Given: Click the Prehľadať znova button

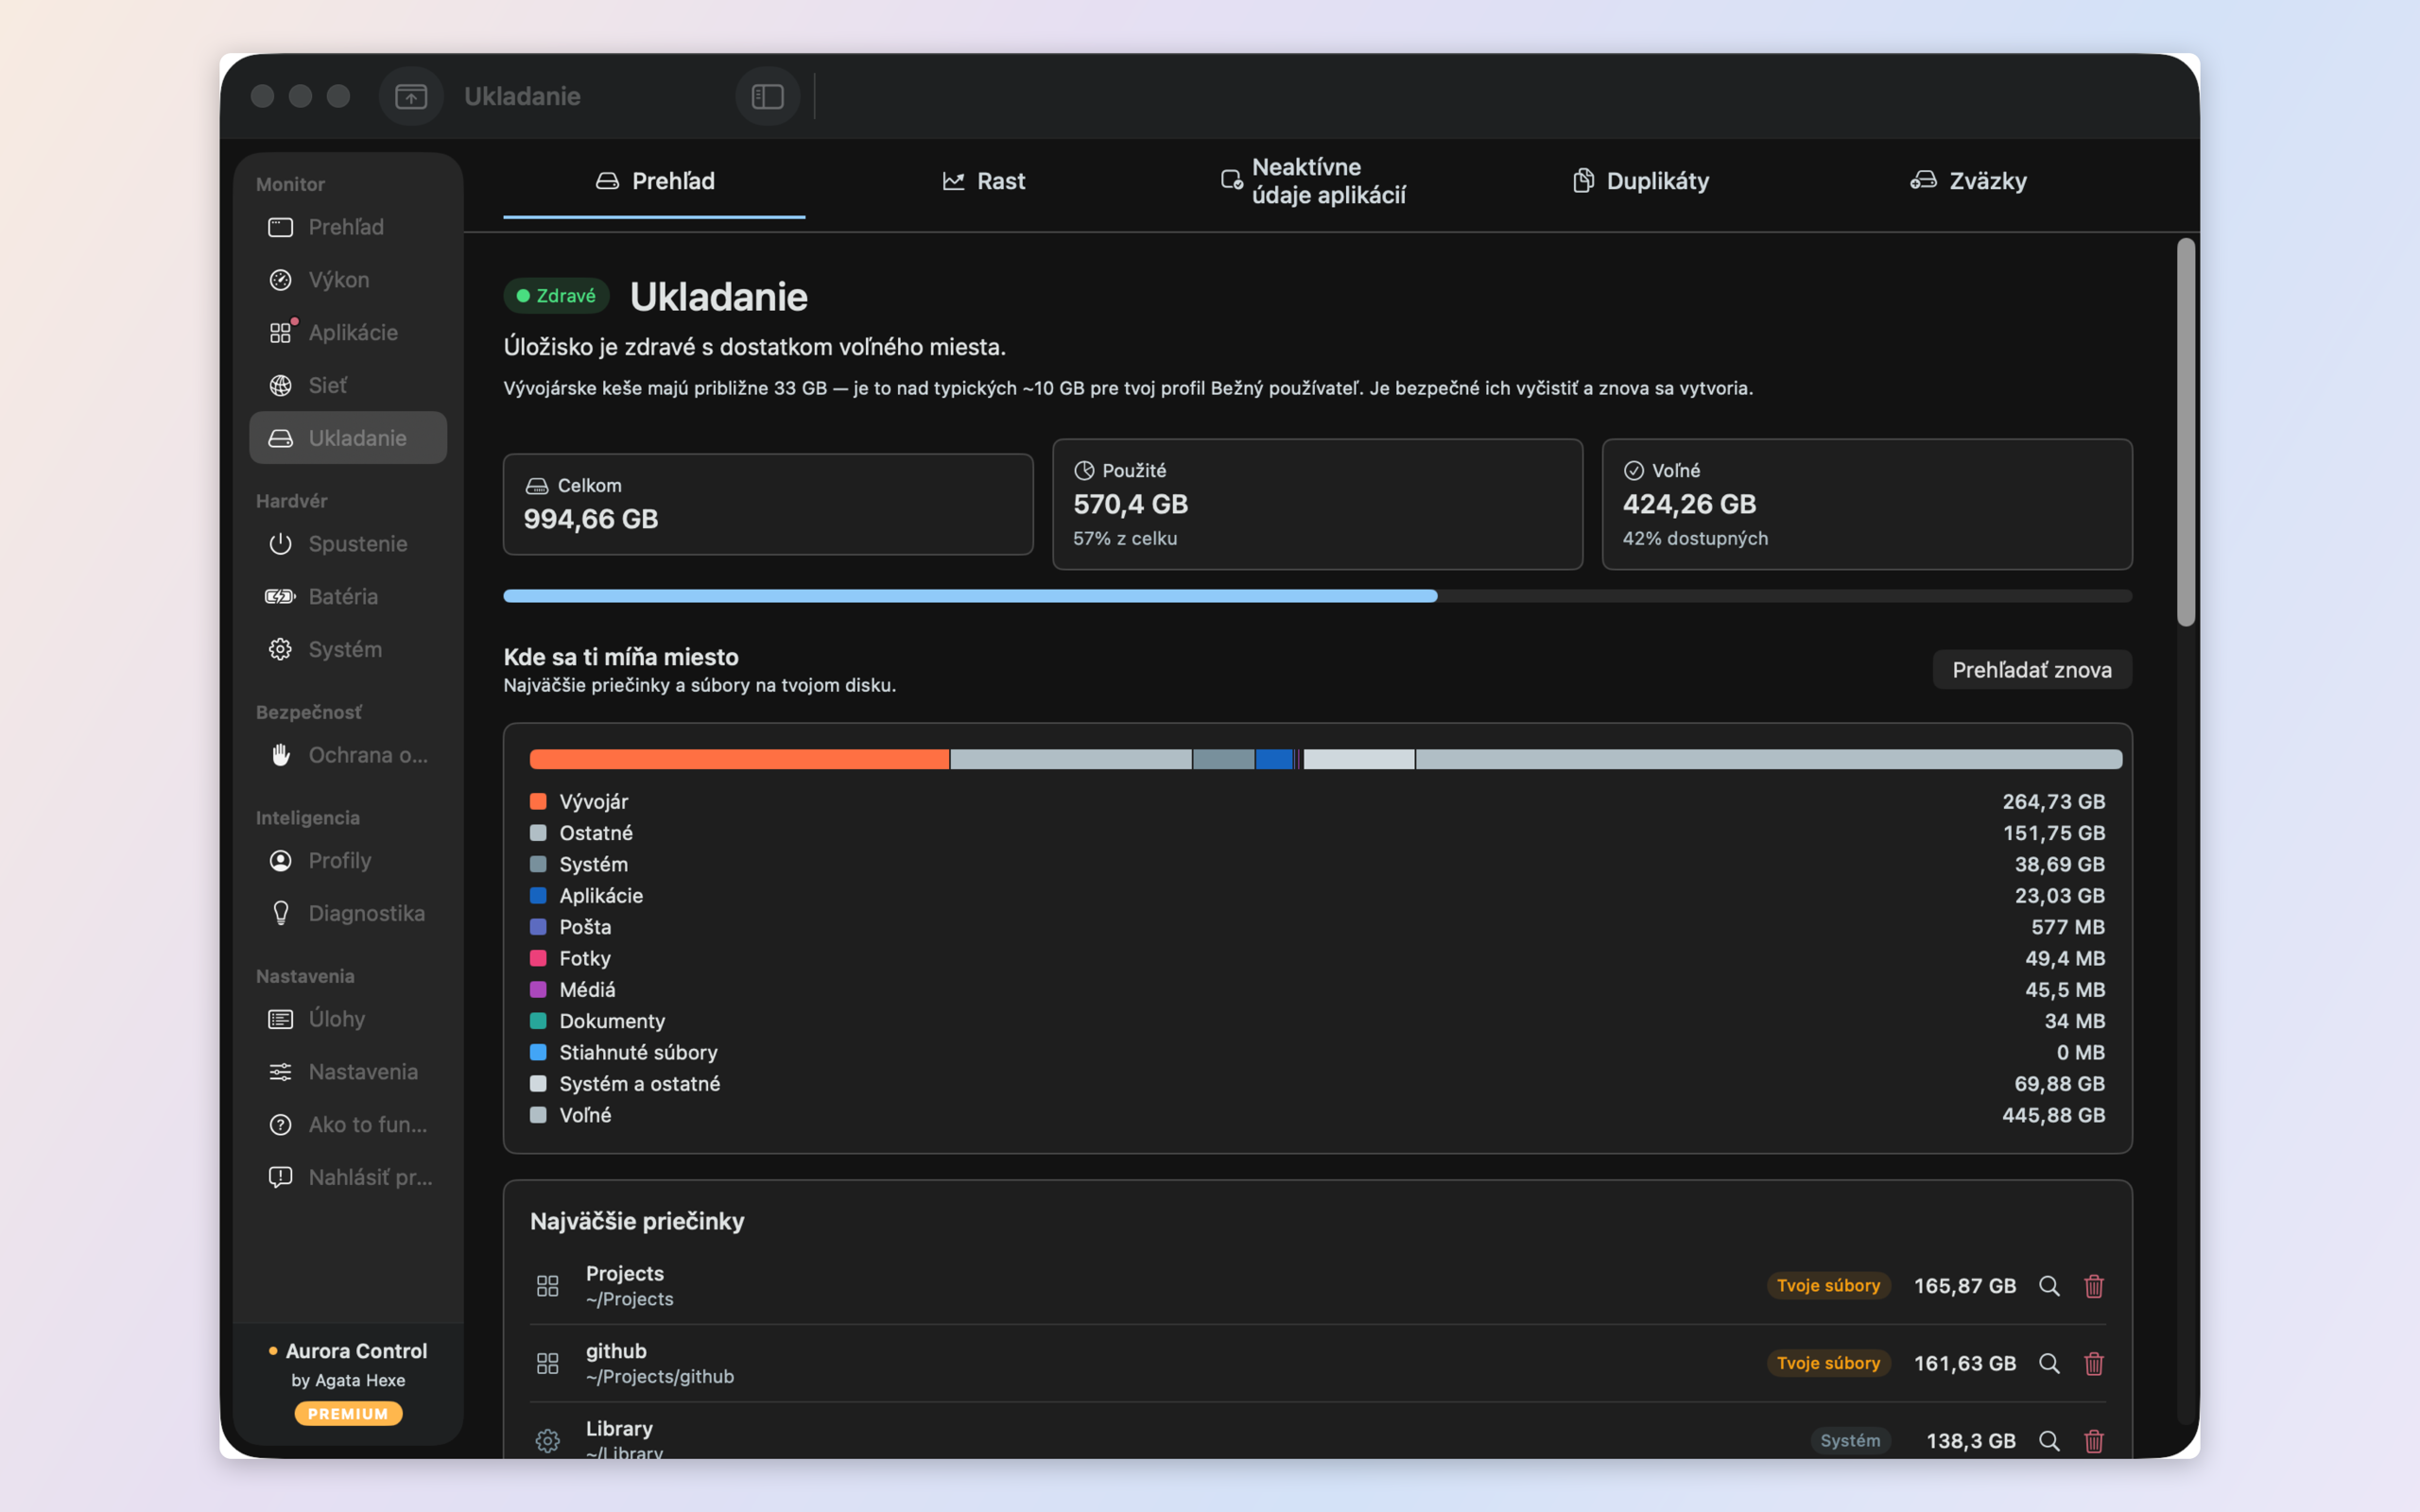Looking at the screenshot, I should point(2032,670).
